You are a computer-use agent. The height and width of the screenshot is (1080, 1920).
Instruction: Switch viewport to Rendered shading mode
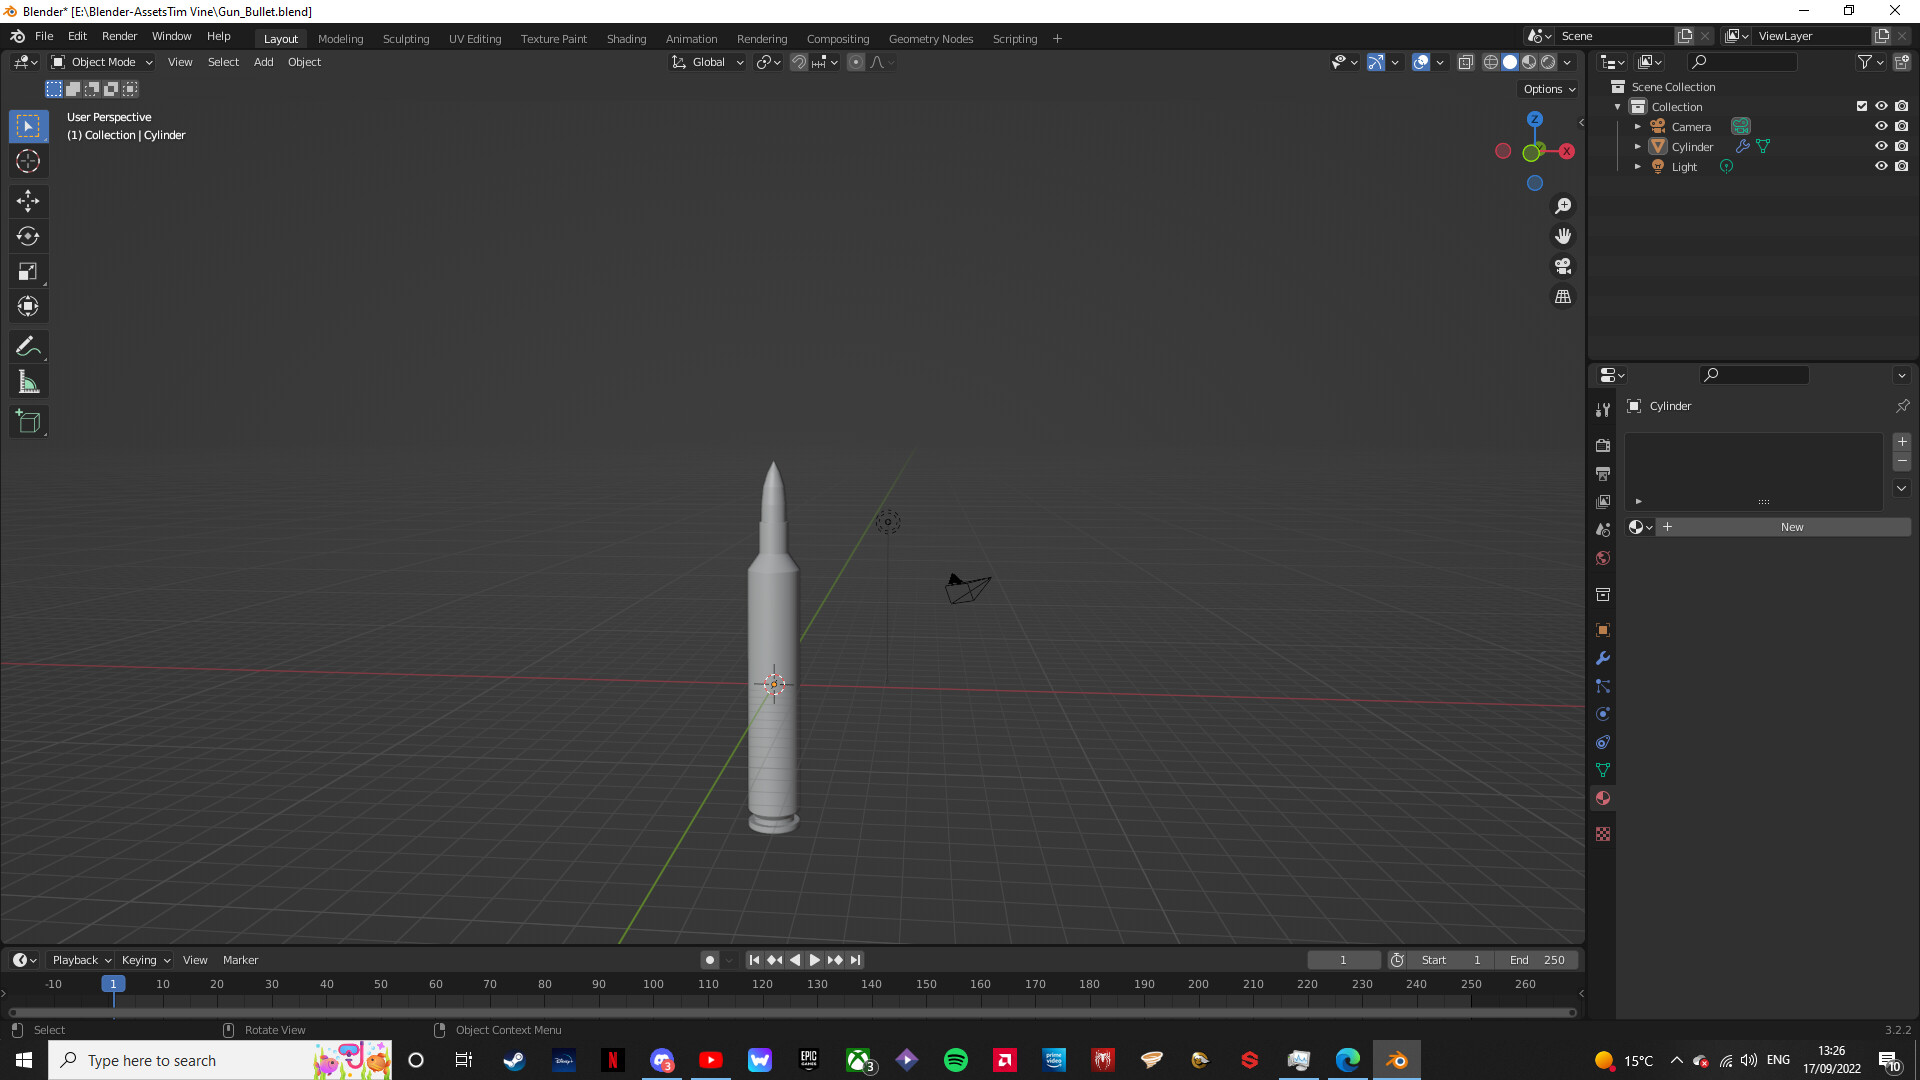click(1548, 62)
